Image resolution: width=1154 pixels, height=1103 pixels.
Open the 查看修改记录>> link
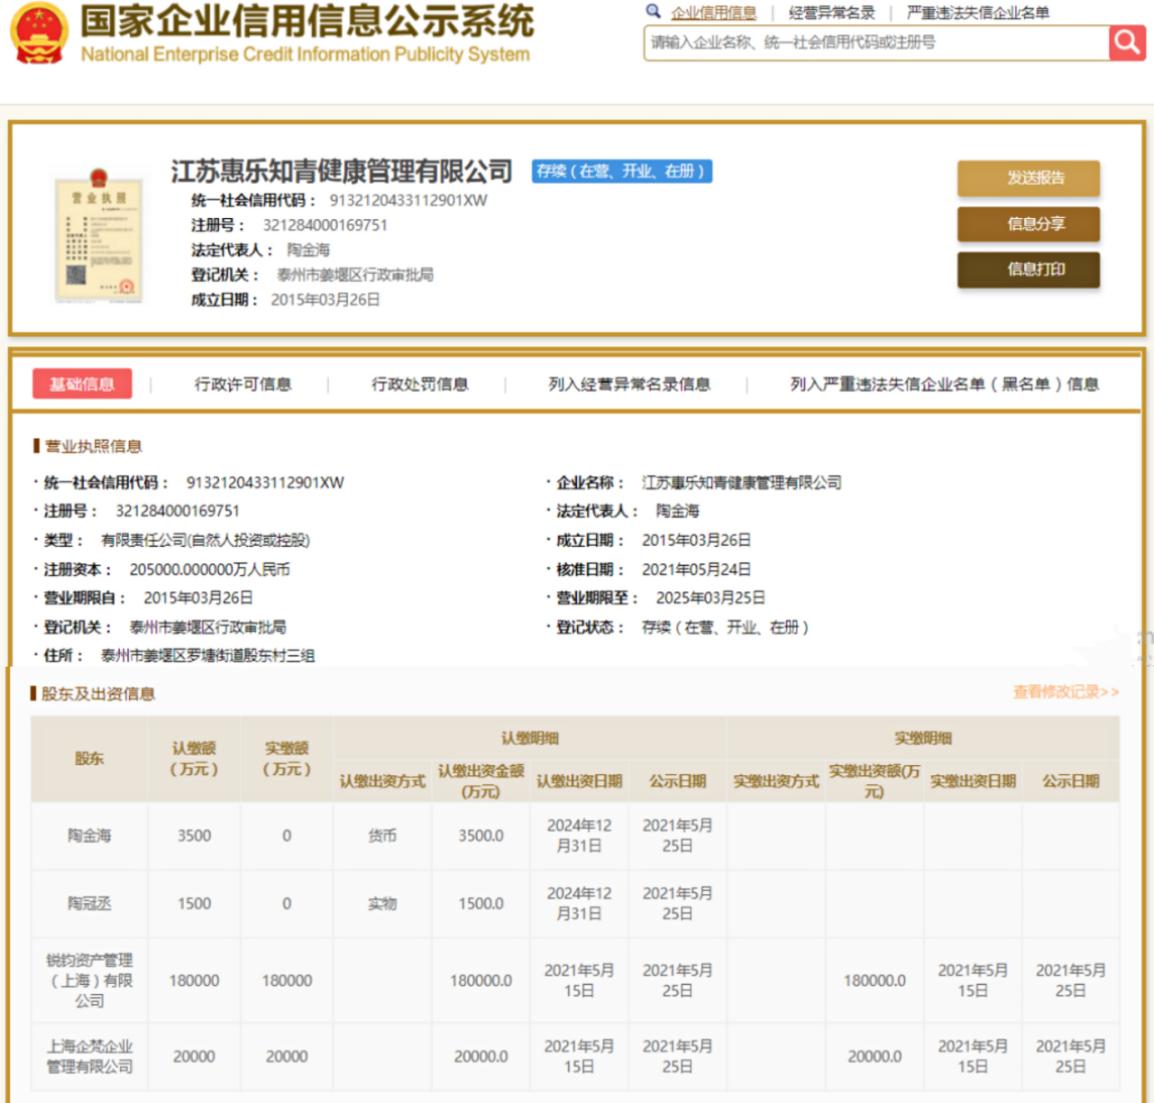point(1066,692)
